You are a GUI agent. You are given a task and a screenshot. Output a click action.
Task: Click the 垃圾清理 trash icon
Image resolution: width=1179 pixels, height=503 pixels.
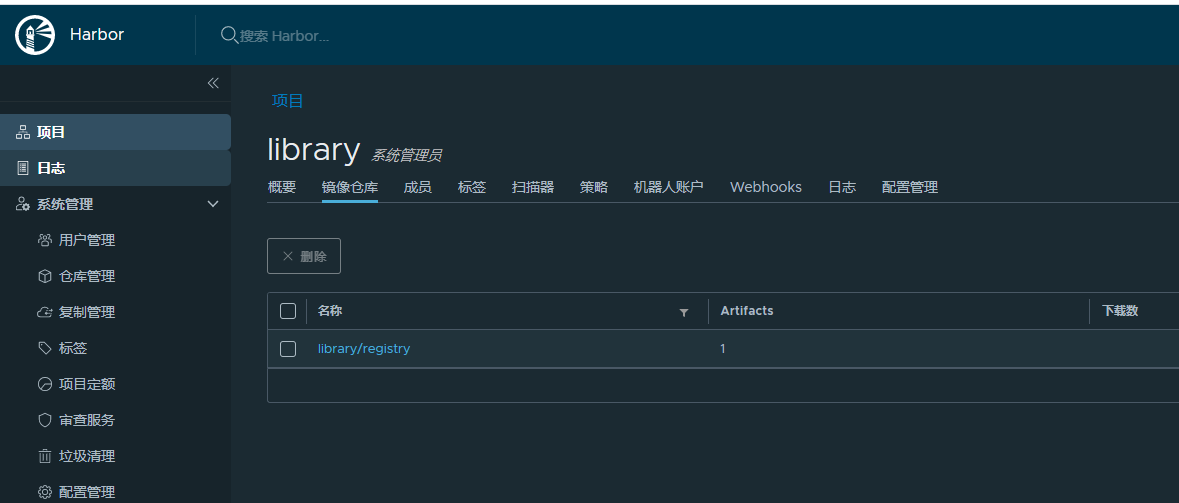coord(44,456)
